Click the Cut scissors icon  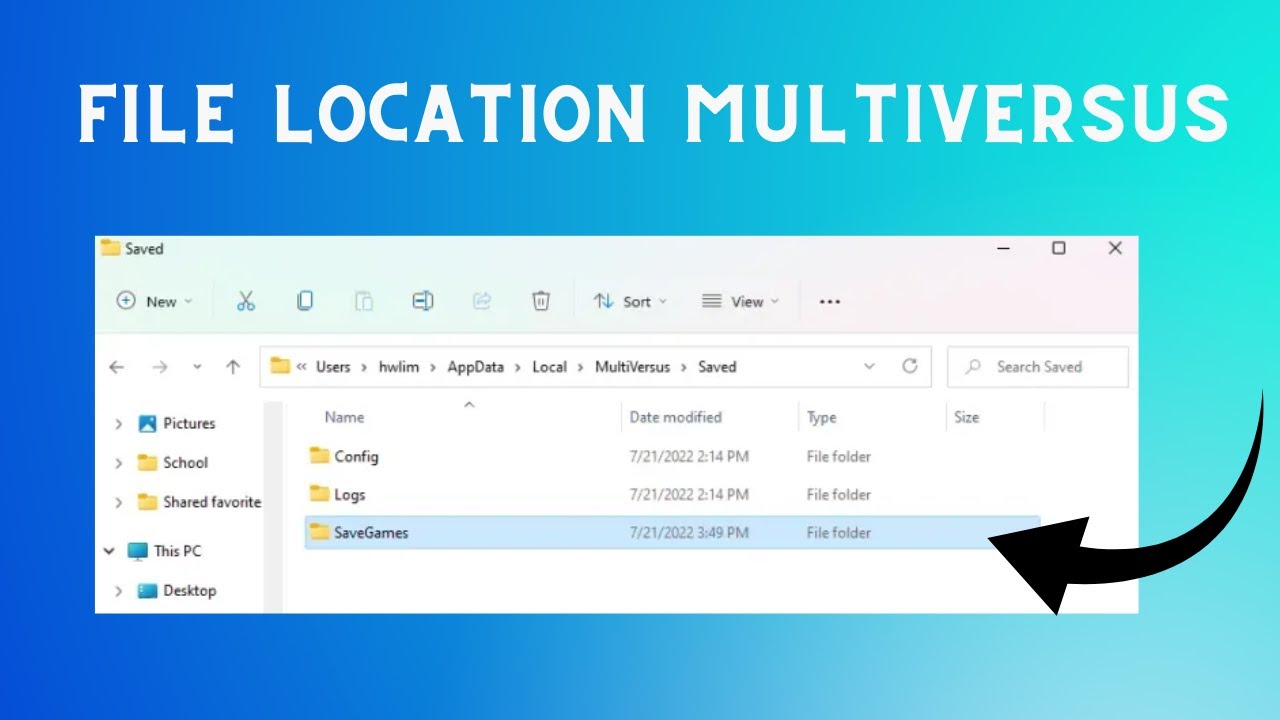tap(246, 301)
